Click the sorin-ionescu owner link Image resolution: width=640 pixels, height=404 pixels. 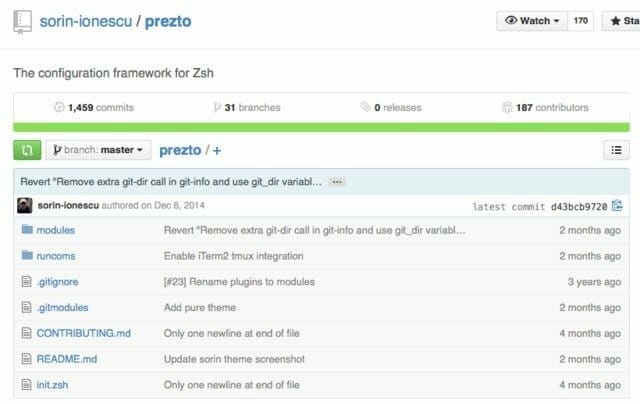(86, 21)
